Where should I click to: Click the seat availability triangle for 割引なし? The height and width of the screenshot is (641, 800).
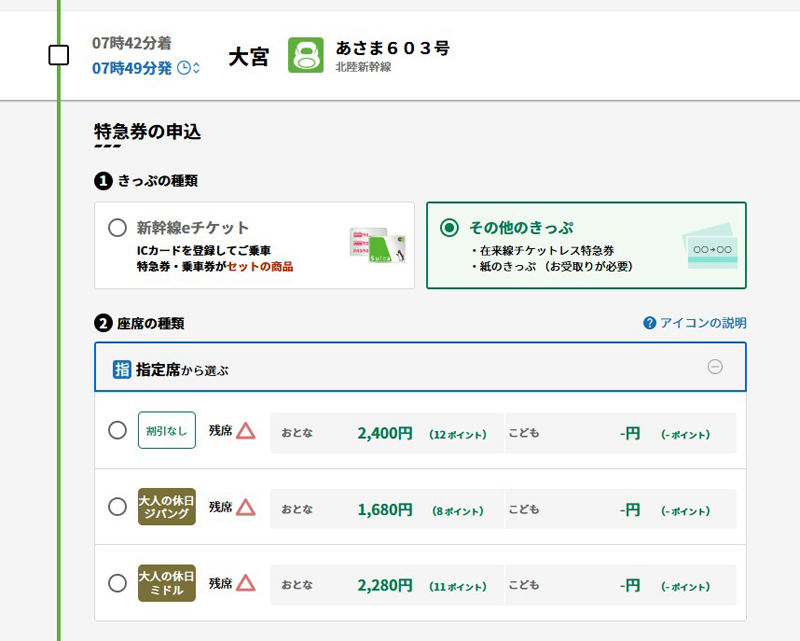click(x=246, y=431)
